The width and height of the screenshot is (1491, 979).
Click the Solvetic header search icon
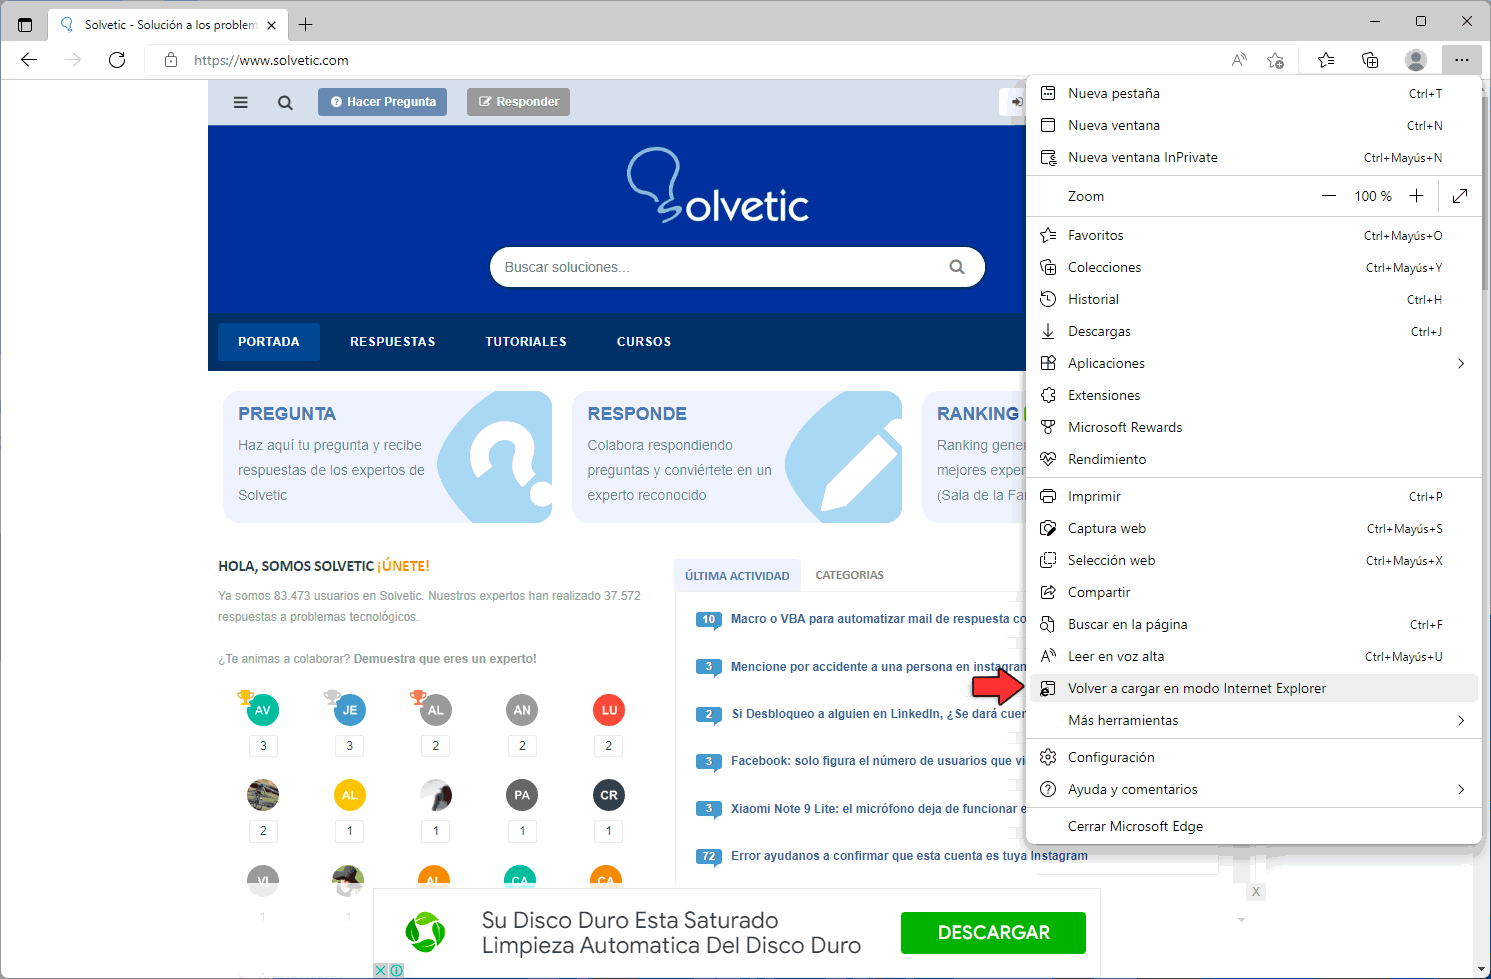click(285, 102)
